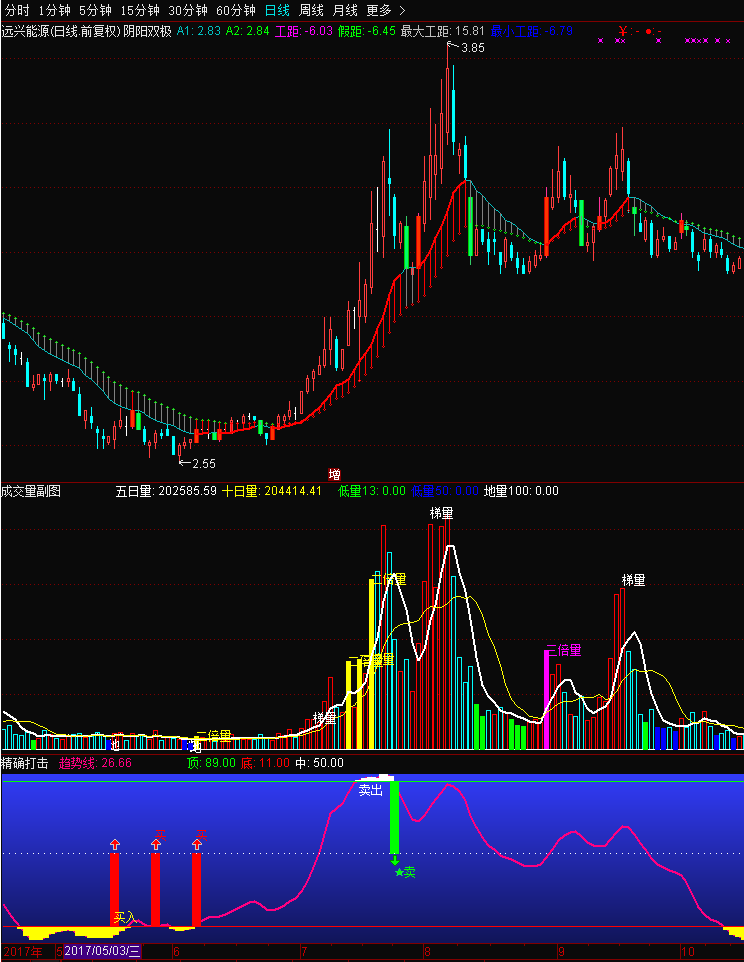
Task: Click the red ¥ symbol at top right
Action: pyautogui.click(x=622, y=31)
